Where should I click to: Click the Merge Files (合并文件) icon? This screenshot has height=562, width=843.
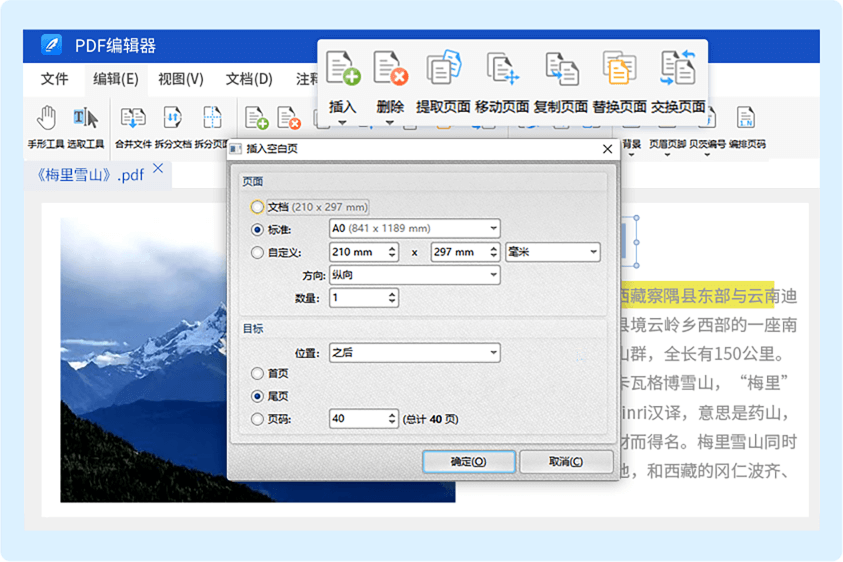[132, 118]
